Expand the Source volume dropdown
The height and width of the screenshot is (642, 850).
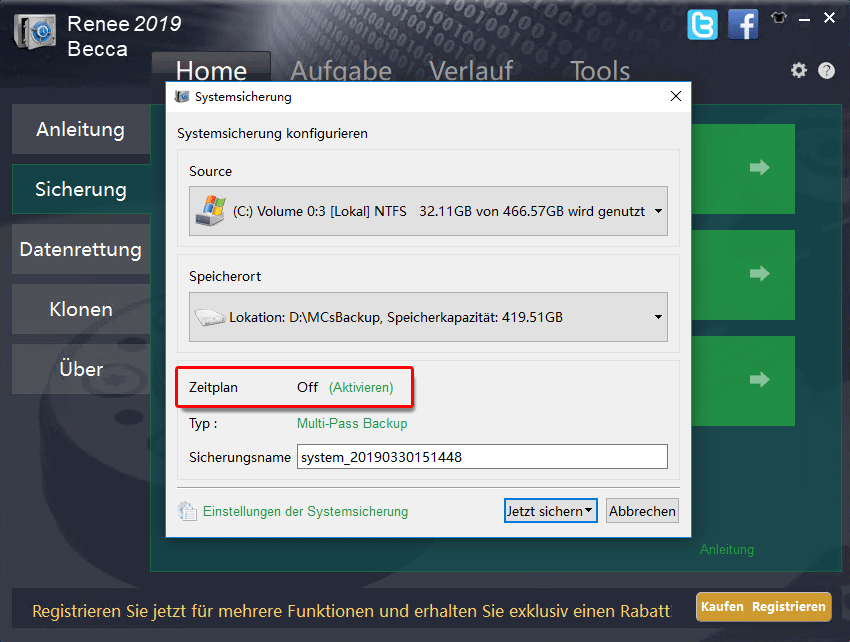(x=658, y=211)
